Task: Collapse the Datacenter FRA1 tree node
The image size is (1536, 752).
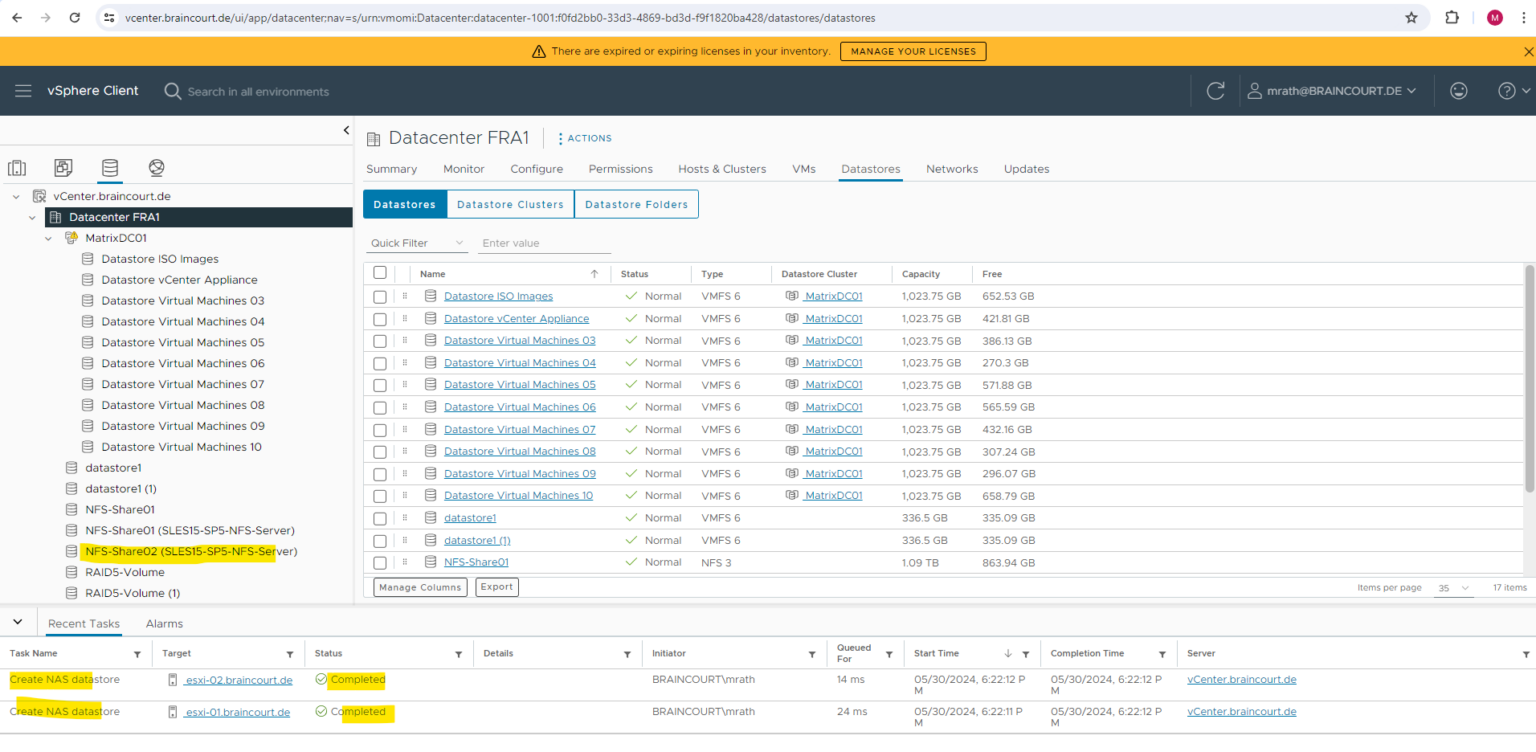Action: (32, 217)
